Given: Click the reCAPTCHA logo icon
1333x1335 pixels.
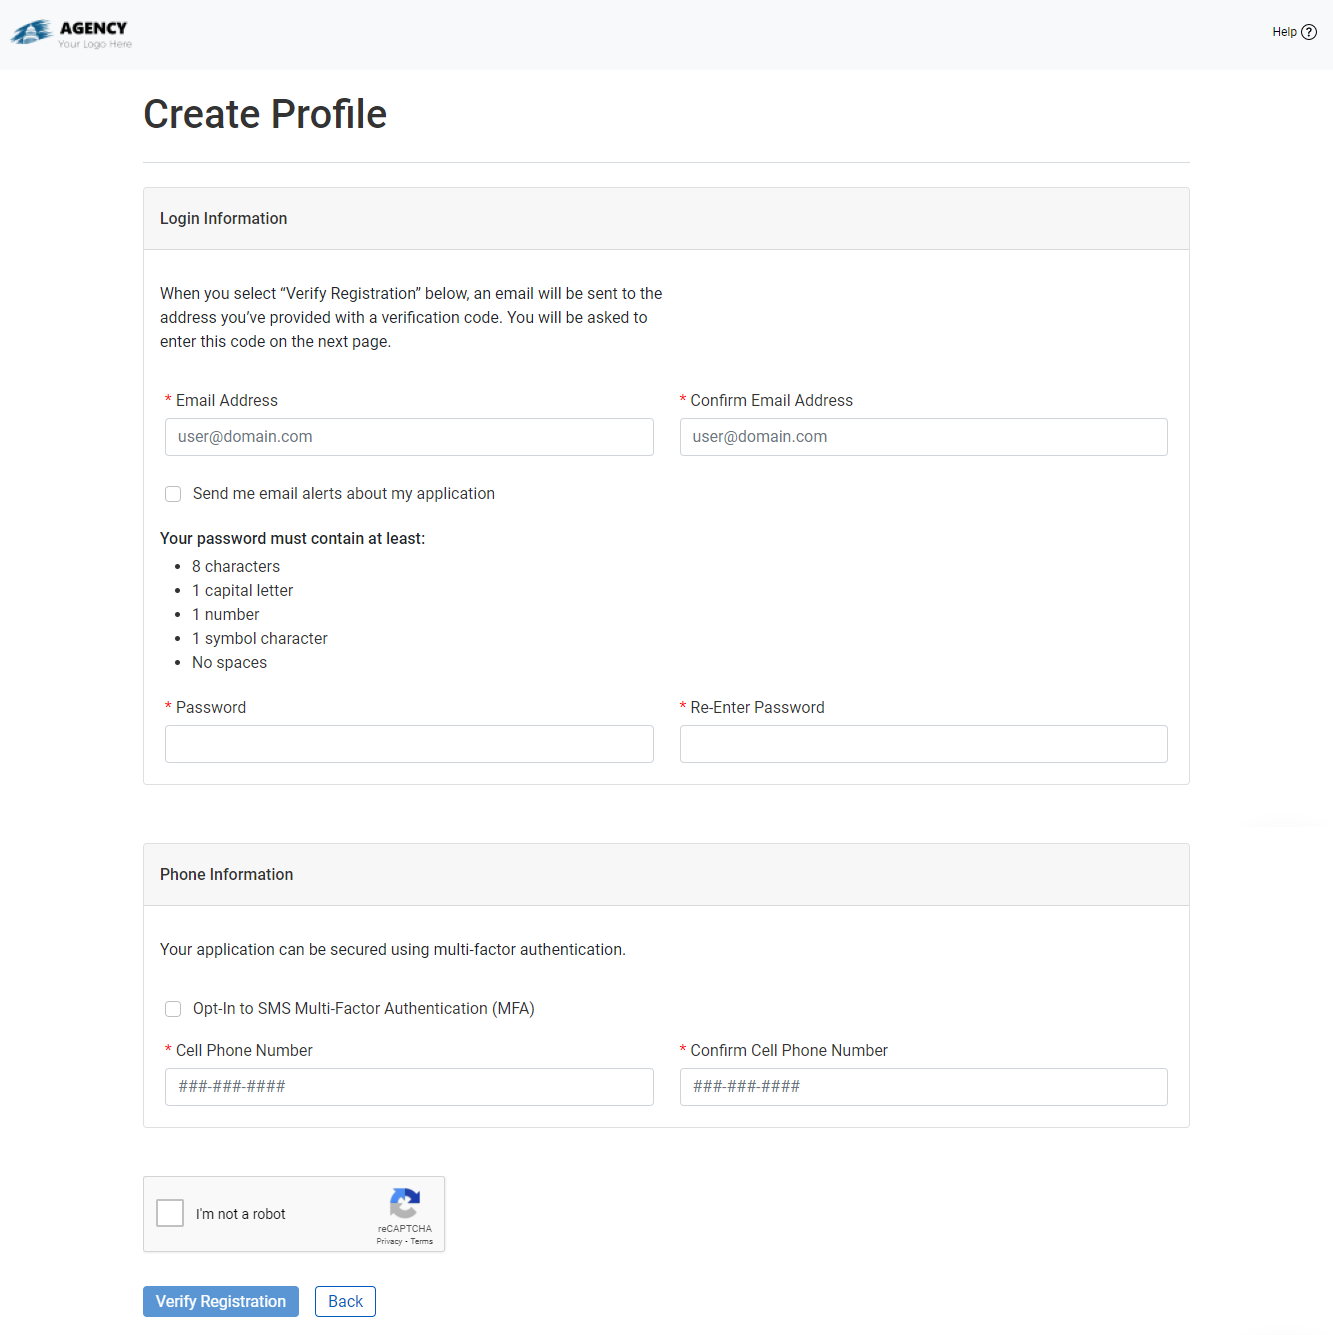Looking at the screenshot, I should point(404,1203).
